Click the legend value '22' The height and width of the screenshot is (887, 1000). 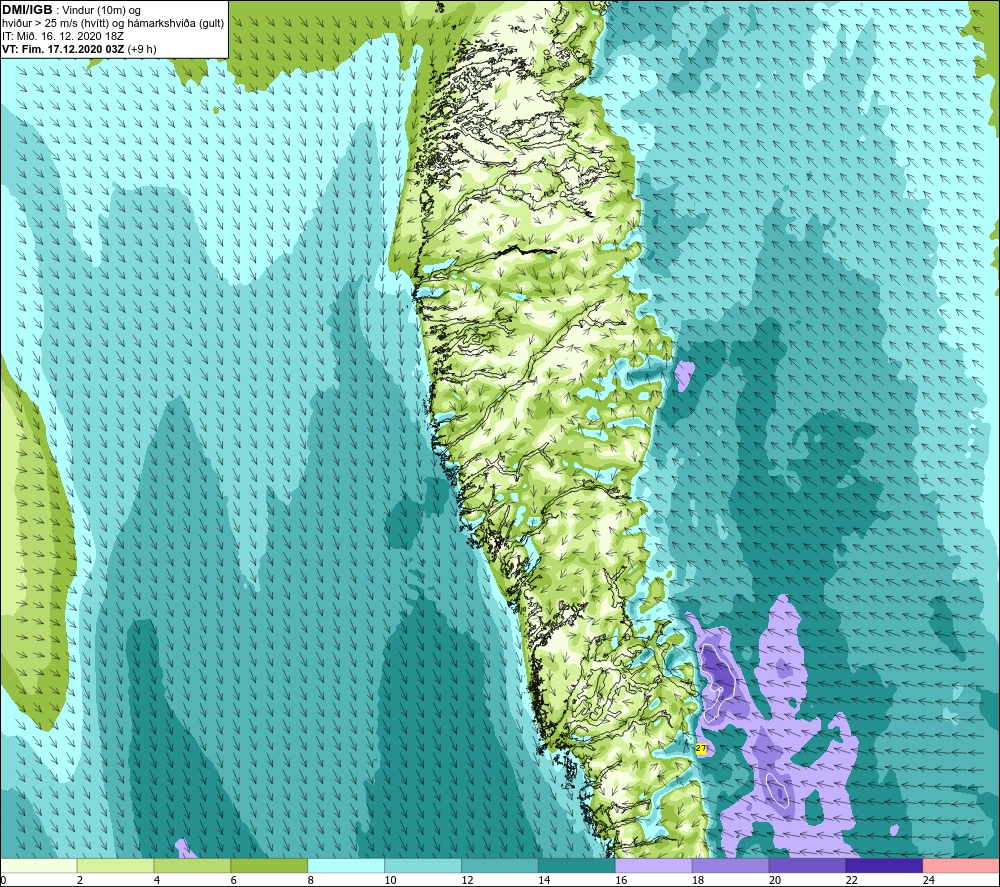(851, 880)
